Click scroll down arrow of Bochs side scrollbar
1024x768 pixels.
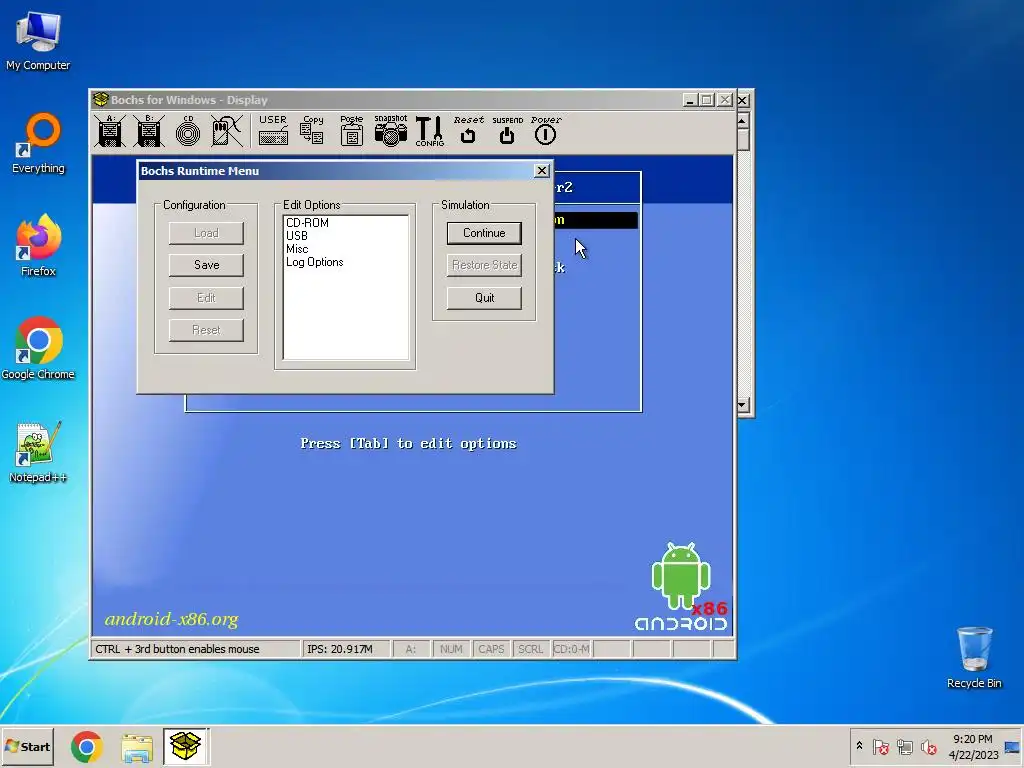743,405
